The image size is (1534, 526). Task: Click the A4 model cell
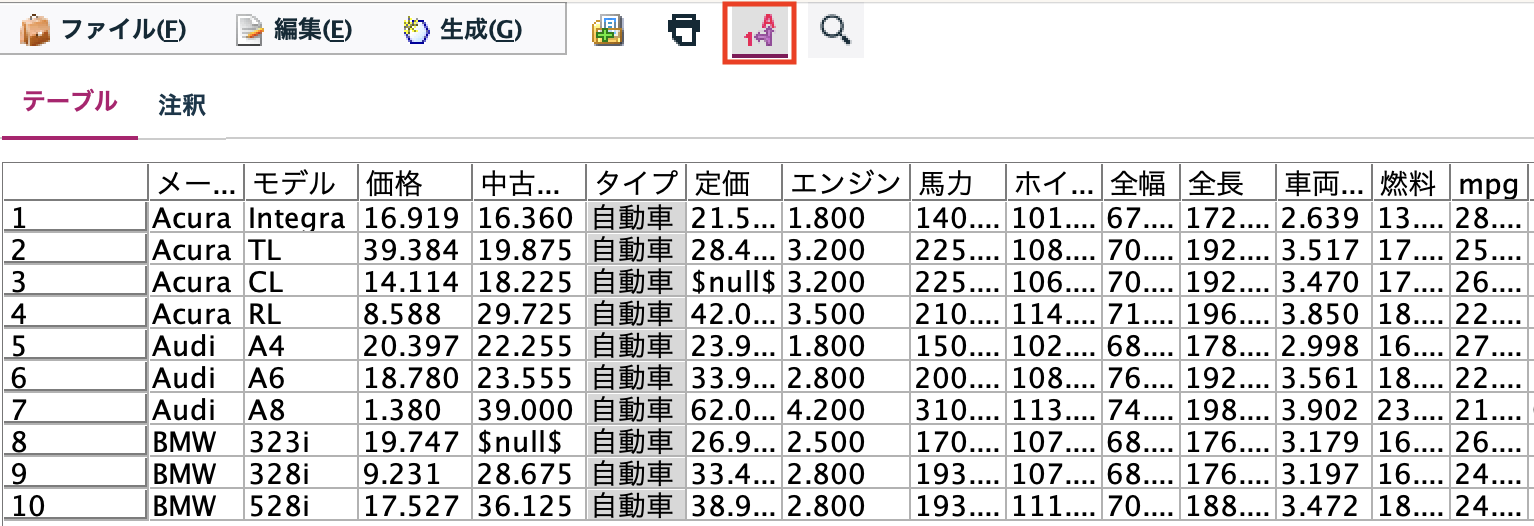(302, 345)
